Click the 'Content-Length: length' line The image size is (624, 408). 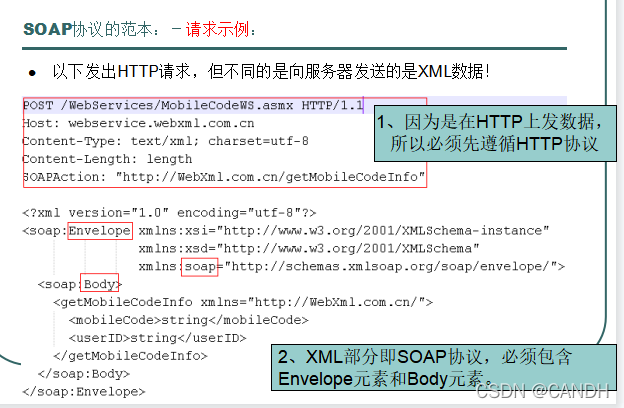pyautogui.click(x=107, y=159)
